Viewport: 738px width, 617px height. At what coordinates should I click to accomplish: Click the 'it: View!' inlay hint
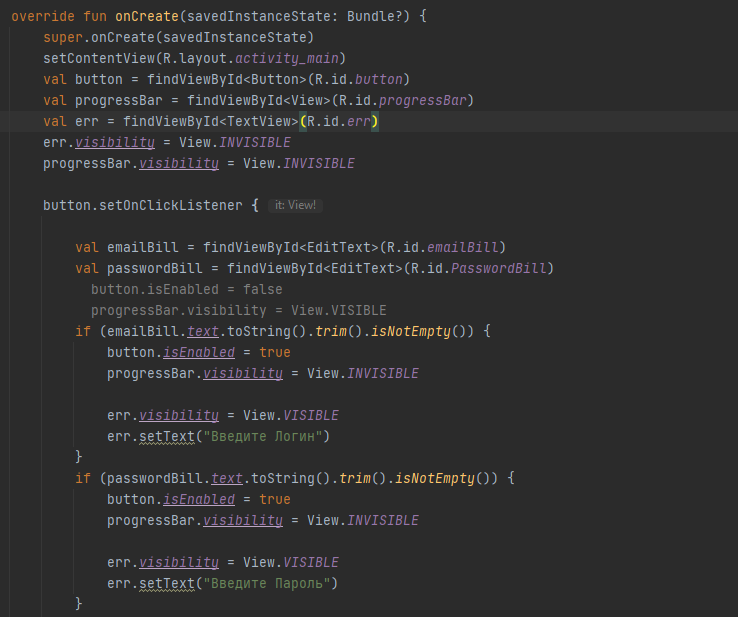(x=295, y=205)
